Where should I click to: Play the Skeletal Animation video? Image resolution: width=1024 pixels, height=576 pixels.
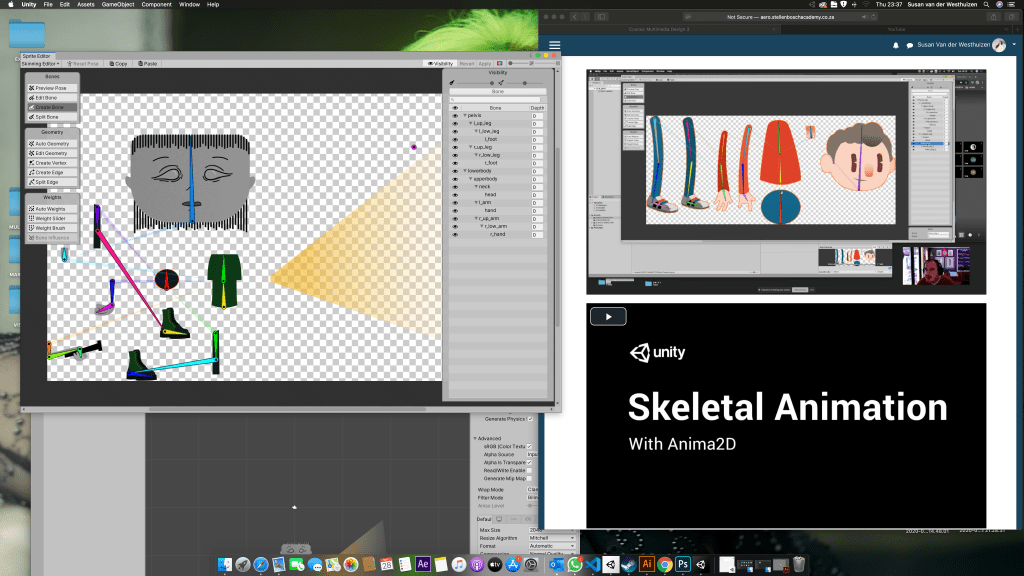pos(607,316)
